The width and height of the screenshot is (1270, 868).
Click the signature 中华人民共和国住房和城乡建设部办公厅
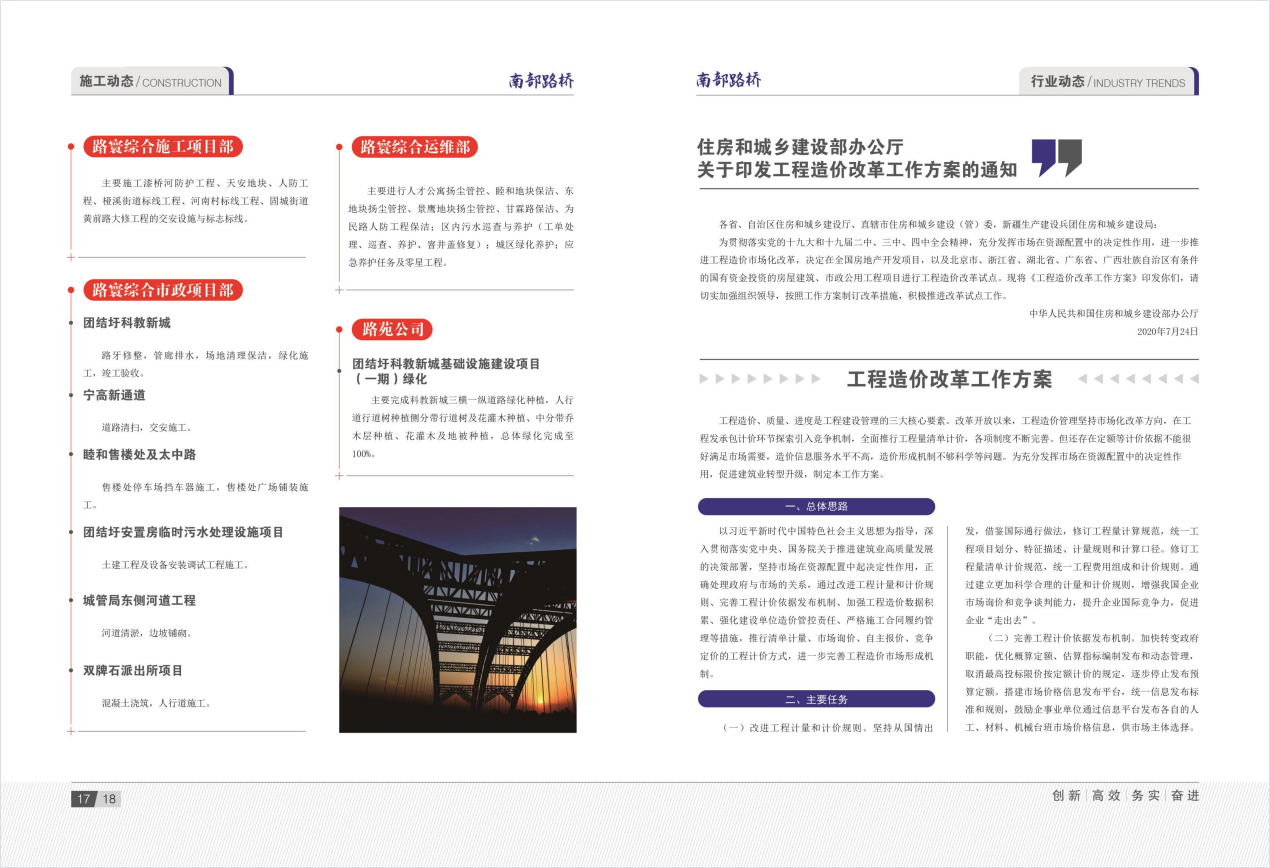[x=1114, y=313]
